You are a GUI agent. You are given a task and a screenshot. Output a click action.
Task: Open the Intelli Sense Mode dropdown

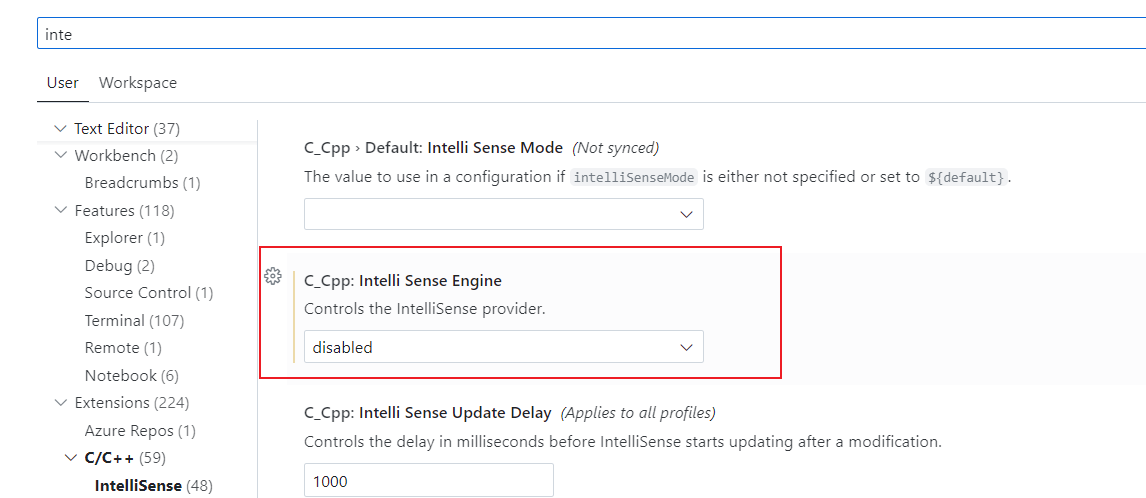click(504, 214)
